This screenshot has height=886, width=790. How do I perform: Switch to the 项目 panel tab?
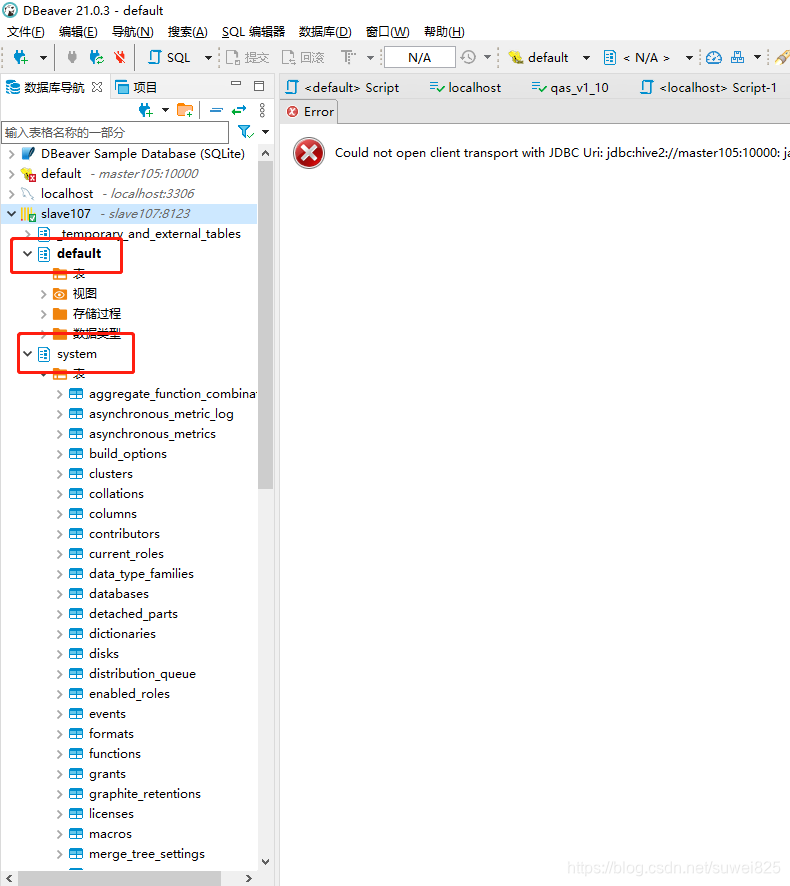pyautogui.click(x=136, y=87)
